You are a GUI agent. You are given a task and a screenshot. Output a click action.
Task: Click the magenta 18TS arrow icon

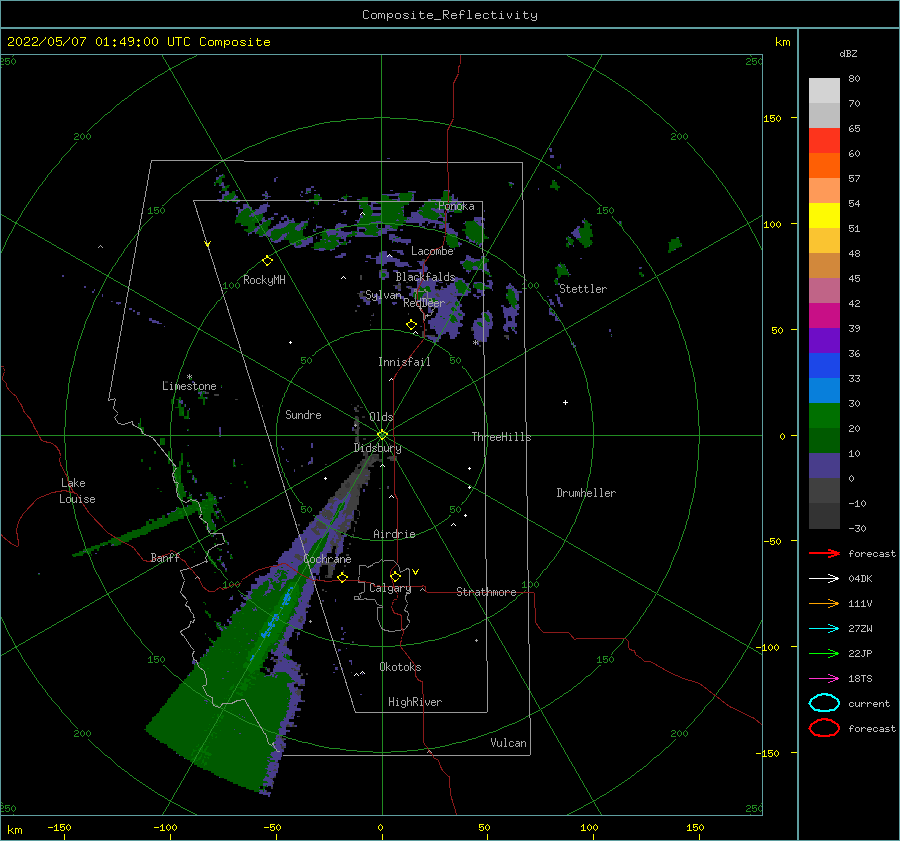tap(824, 679)
